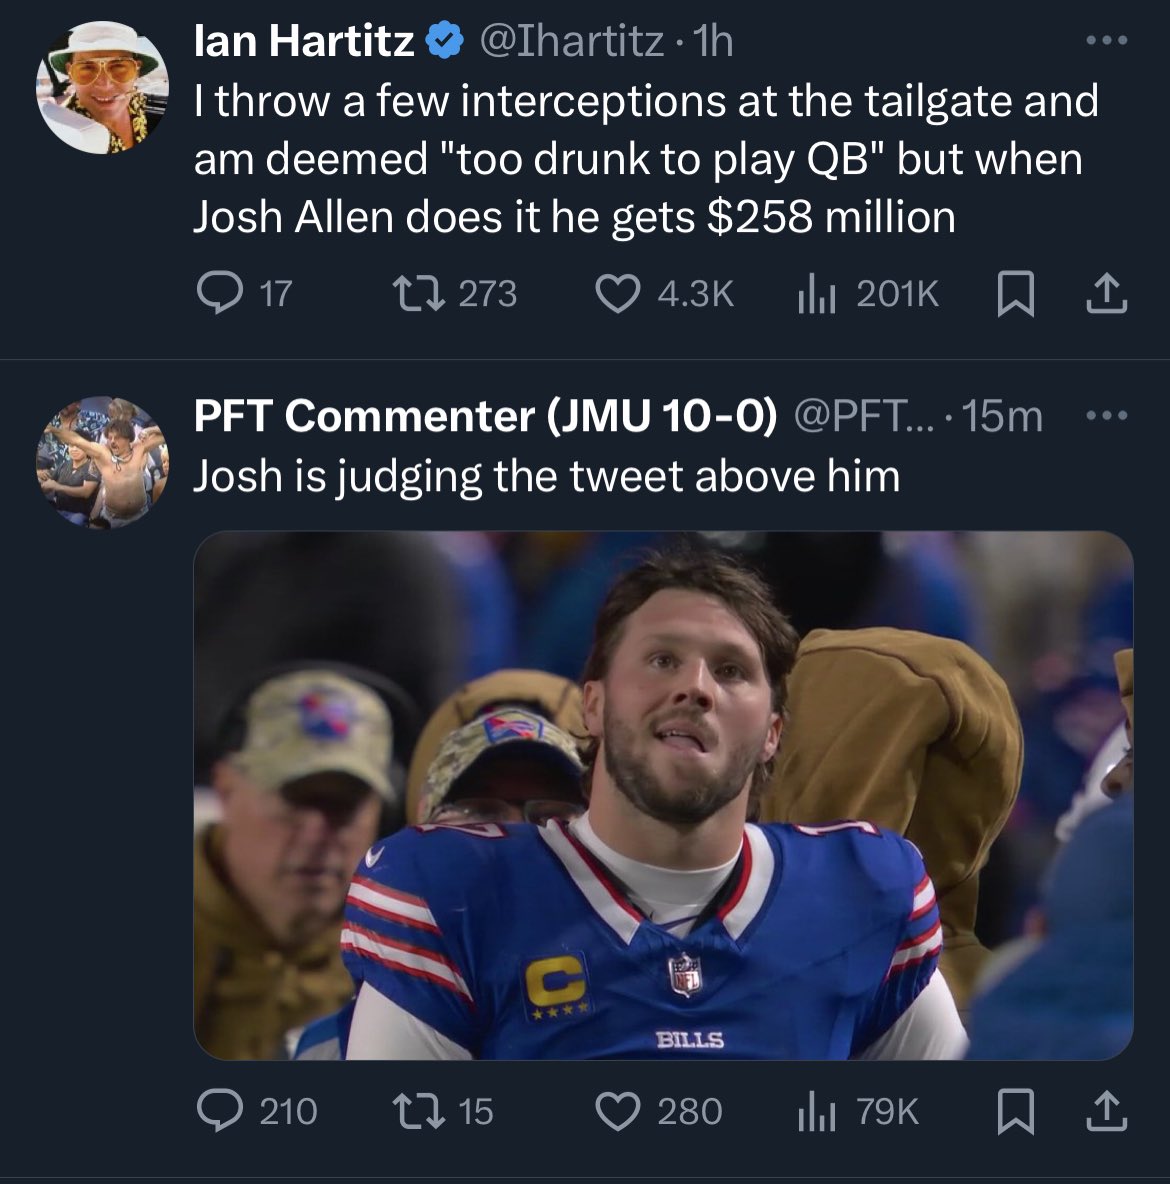Bookmark Ian Hartitz's tweet
The width and height of the screenshot is (1170, 1184).
[1015, 294]
